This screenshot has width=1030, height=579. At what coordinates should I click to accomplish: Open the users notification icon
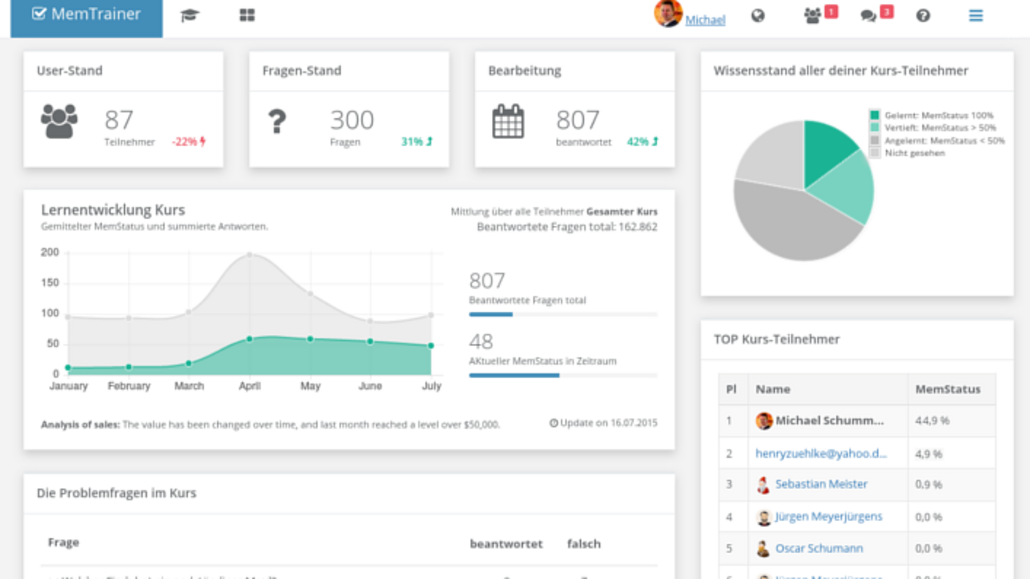[813, 16]
